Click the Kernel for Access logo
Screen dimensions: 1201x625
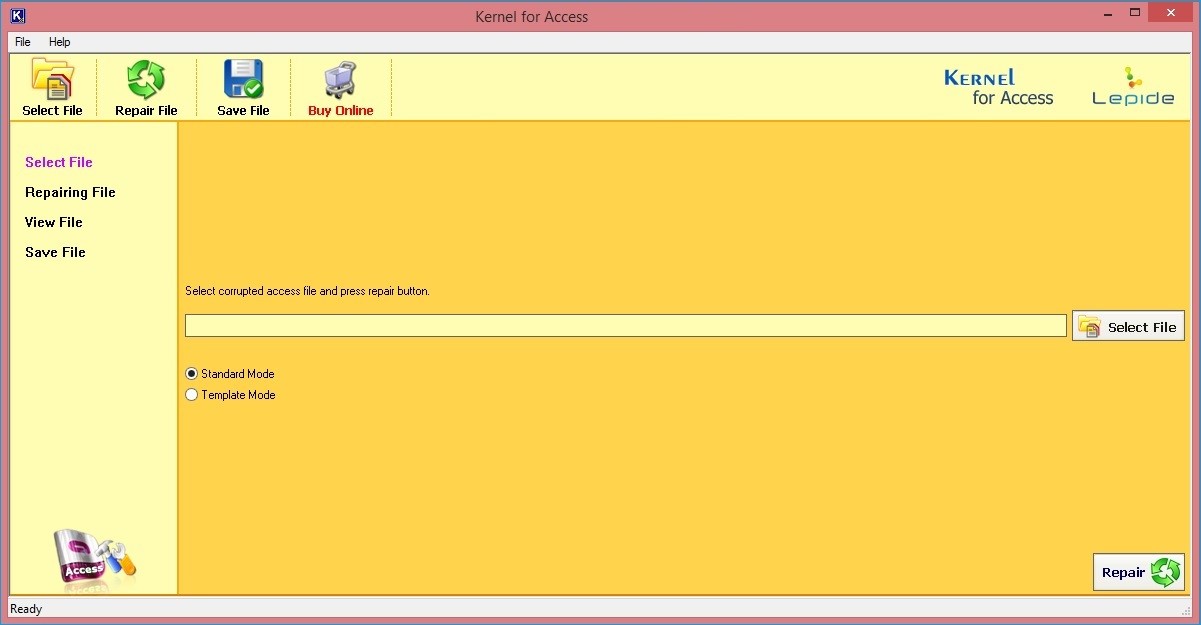(998, 87)
